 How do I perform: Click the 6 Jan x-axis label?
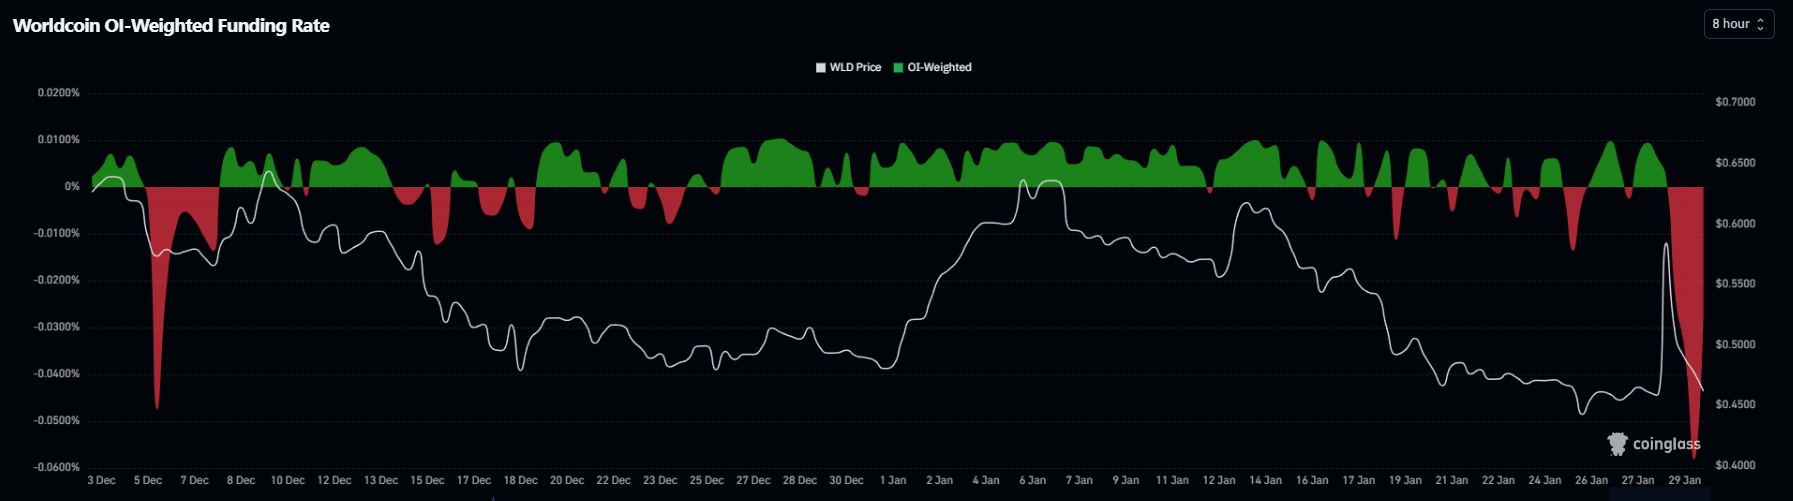(1033, 481)
